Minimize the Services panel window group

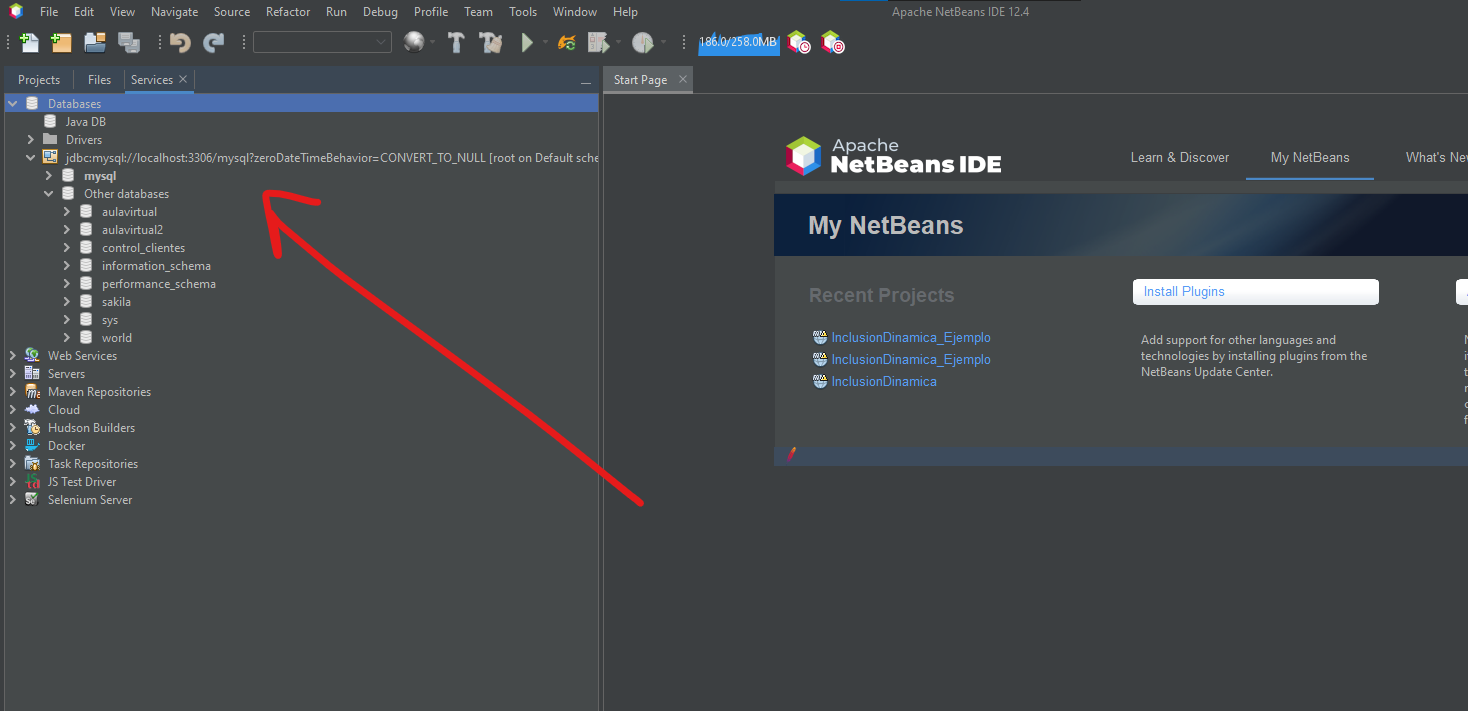(586, 81)
